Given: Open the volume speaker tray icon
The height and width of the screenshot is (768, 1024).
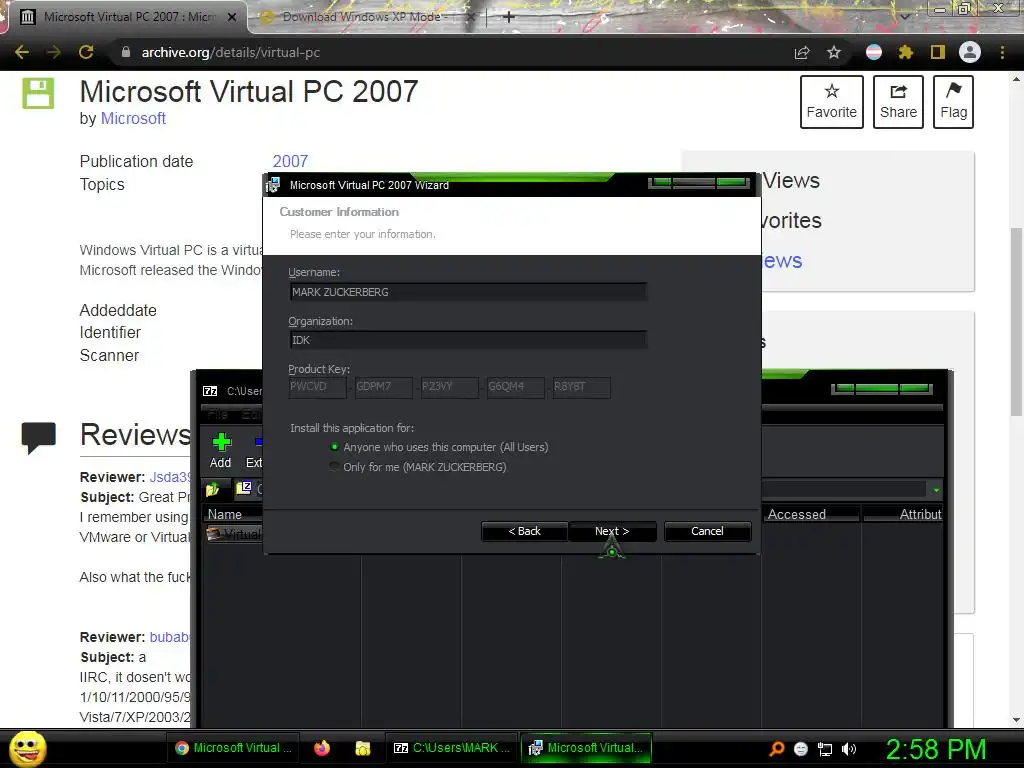Looking at the screenshot, I should click(849, 748).
